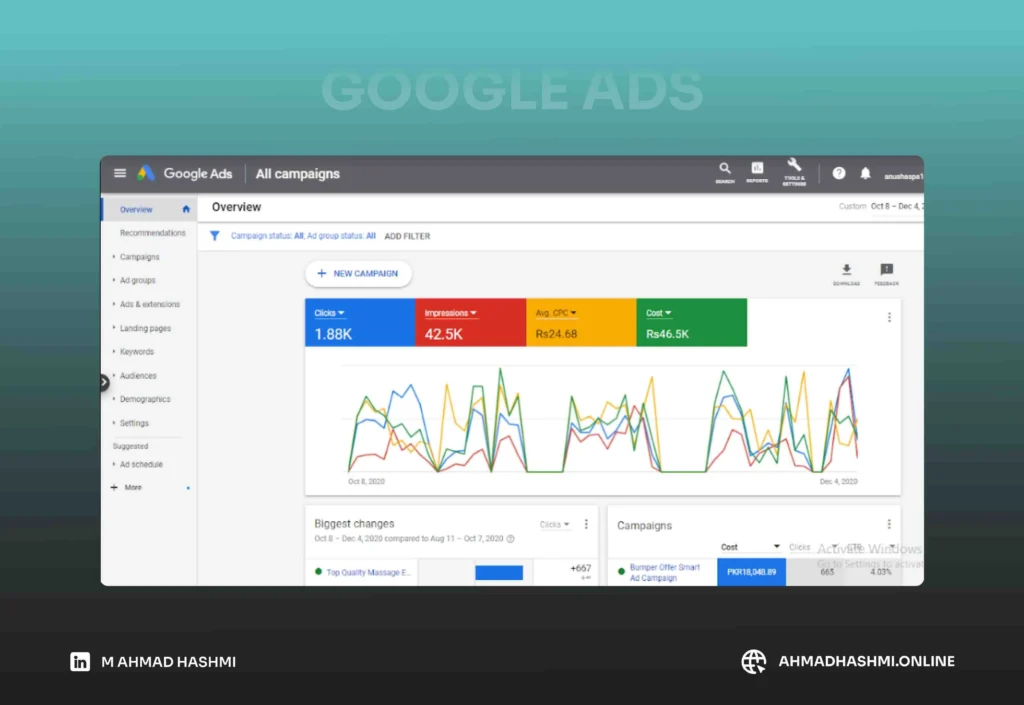Click the Download icon
The height and width of the screenshot is (705, 1024).
(x=846, y=270)
